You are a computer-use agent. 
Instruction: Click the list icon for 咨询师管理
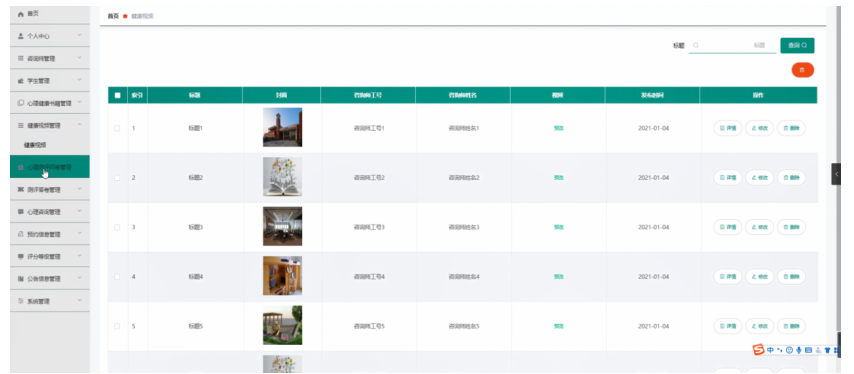coord(21,58)
